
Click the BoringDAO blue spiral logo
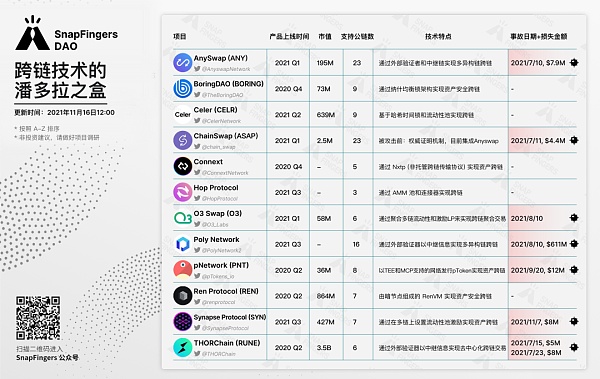(x=183, y=88)
